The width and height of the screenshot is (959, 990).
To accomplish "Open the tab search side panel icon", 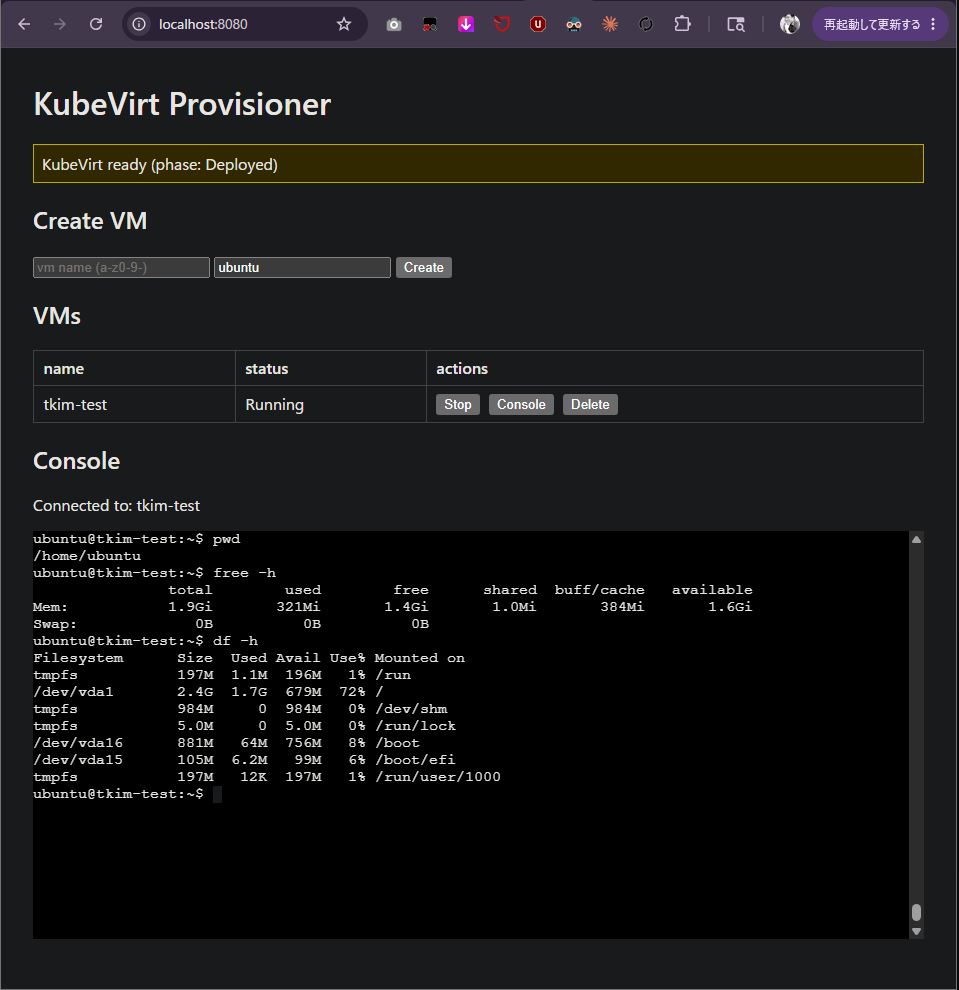I will click(x=736, y=25).
